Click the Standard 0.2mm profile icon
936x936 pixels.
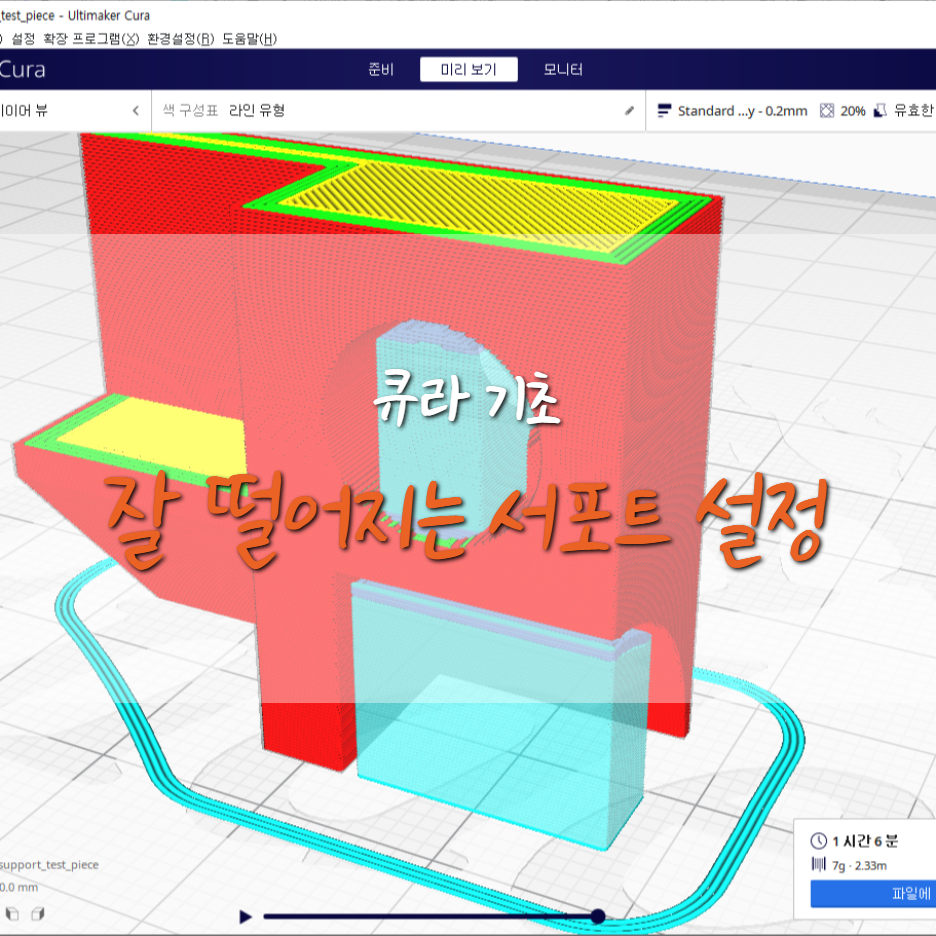coord(664,110)
